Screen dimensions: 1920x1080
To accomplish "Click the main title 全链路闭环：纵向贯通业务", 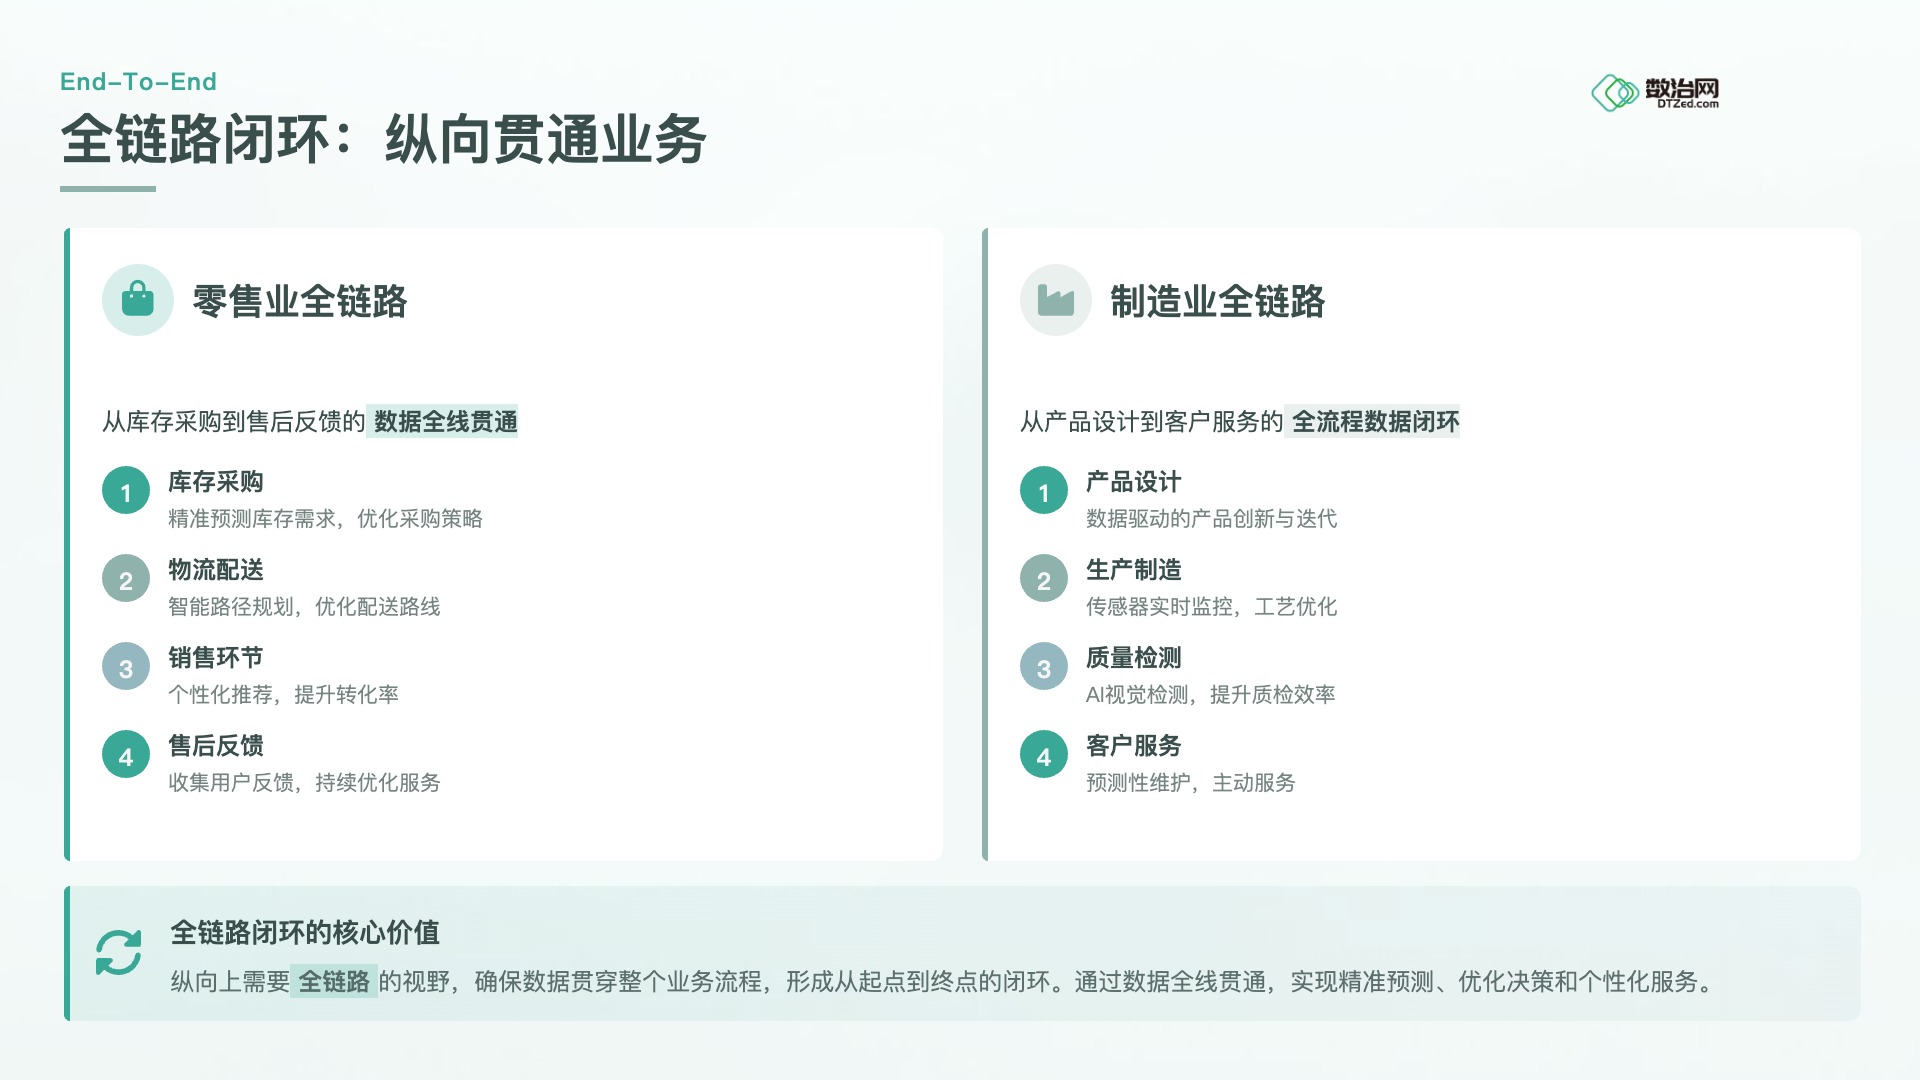I will click(383, 139).
